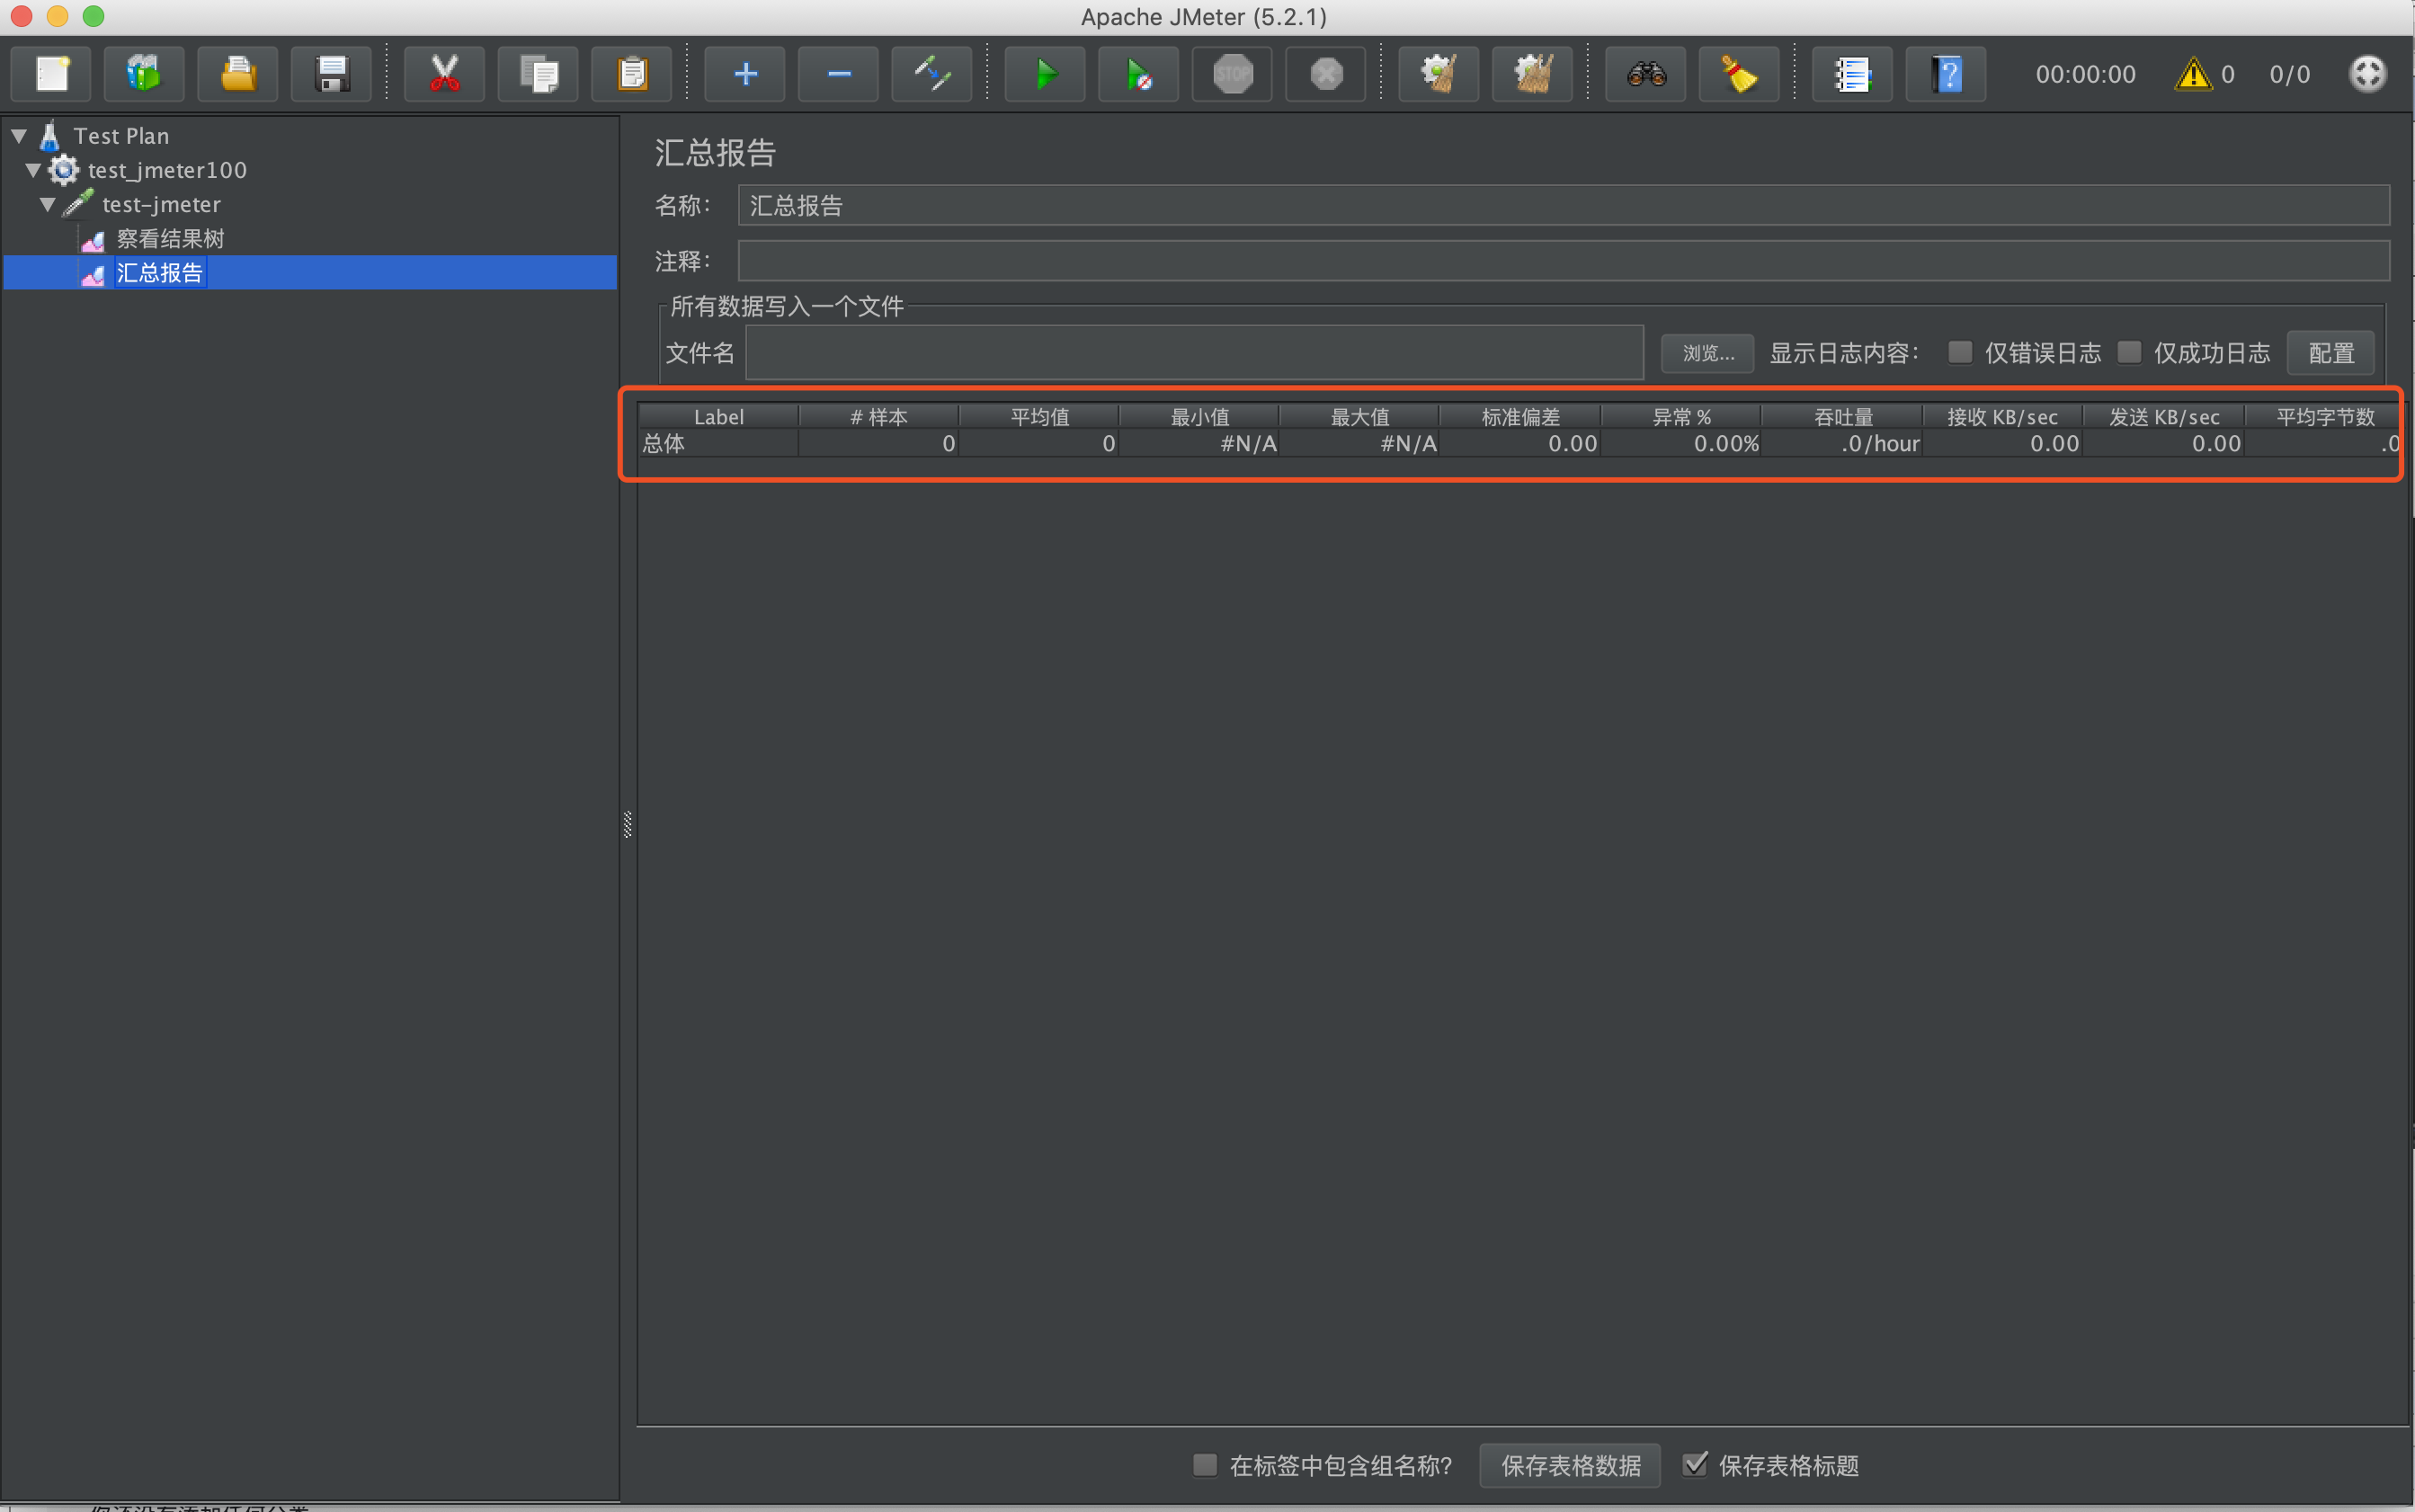Image resolution: width=2415 pixels, height=1512 pixels.
Task: Click the 文件名 filename input field
Action: pos(1194,353)
